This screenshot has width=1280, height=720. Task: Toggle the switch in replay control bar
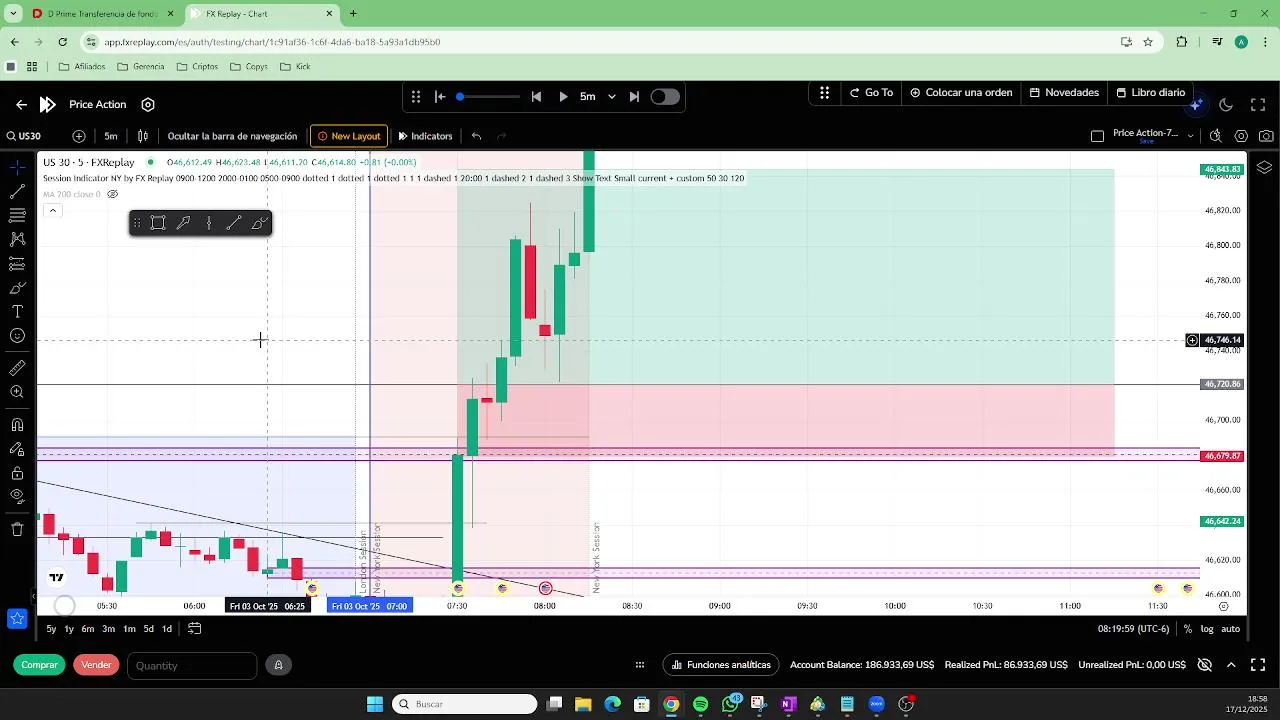[665, 97]
